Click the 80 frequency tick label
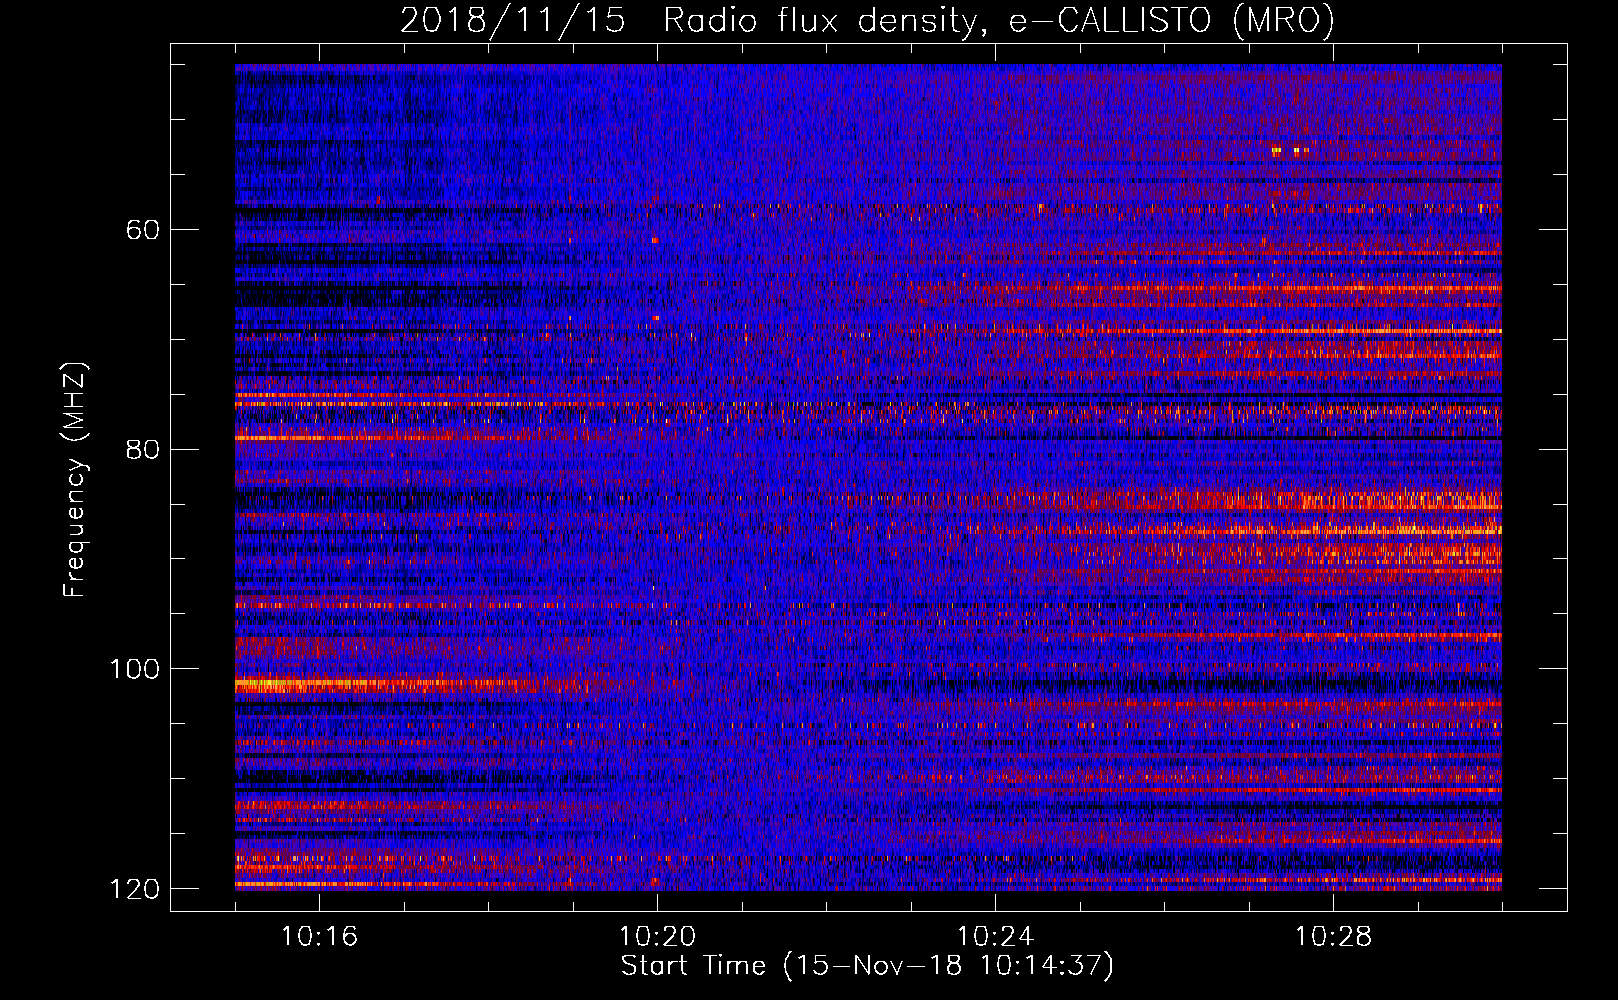This screenshot has height=1000, width=1618. (143, 449)
